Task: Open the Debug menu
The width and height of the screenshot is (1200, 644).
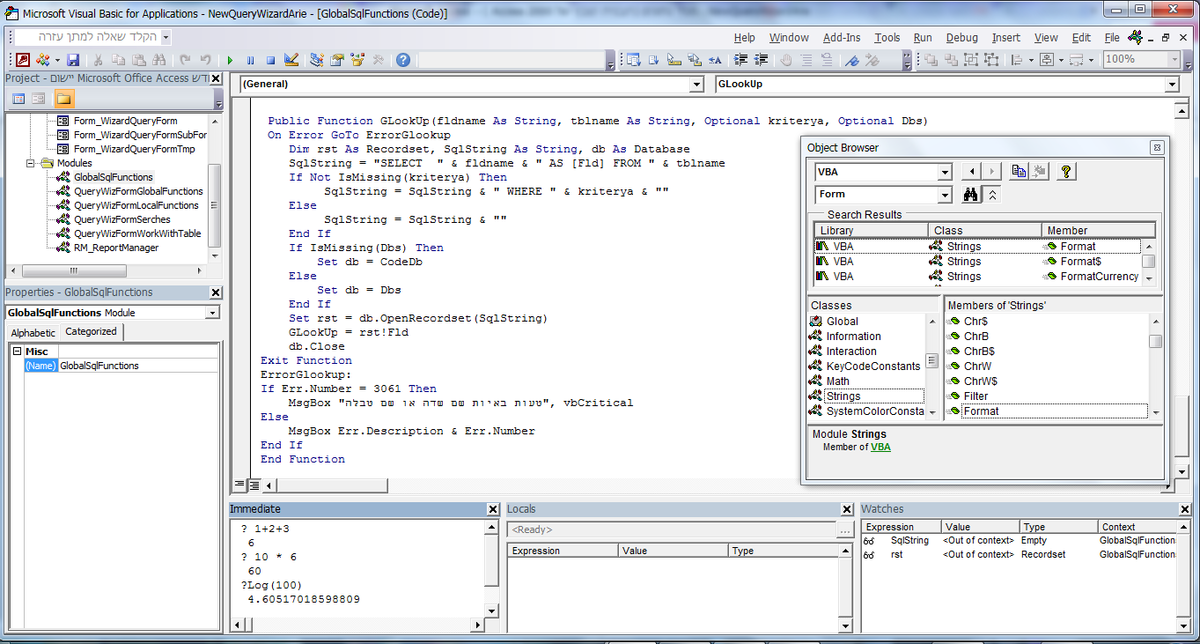Action: (x=961, y=37)
